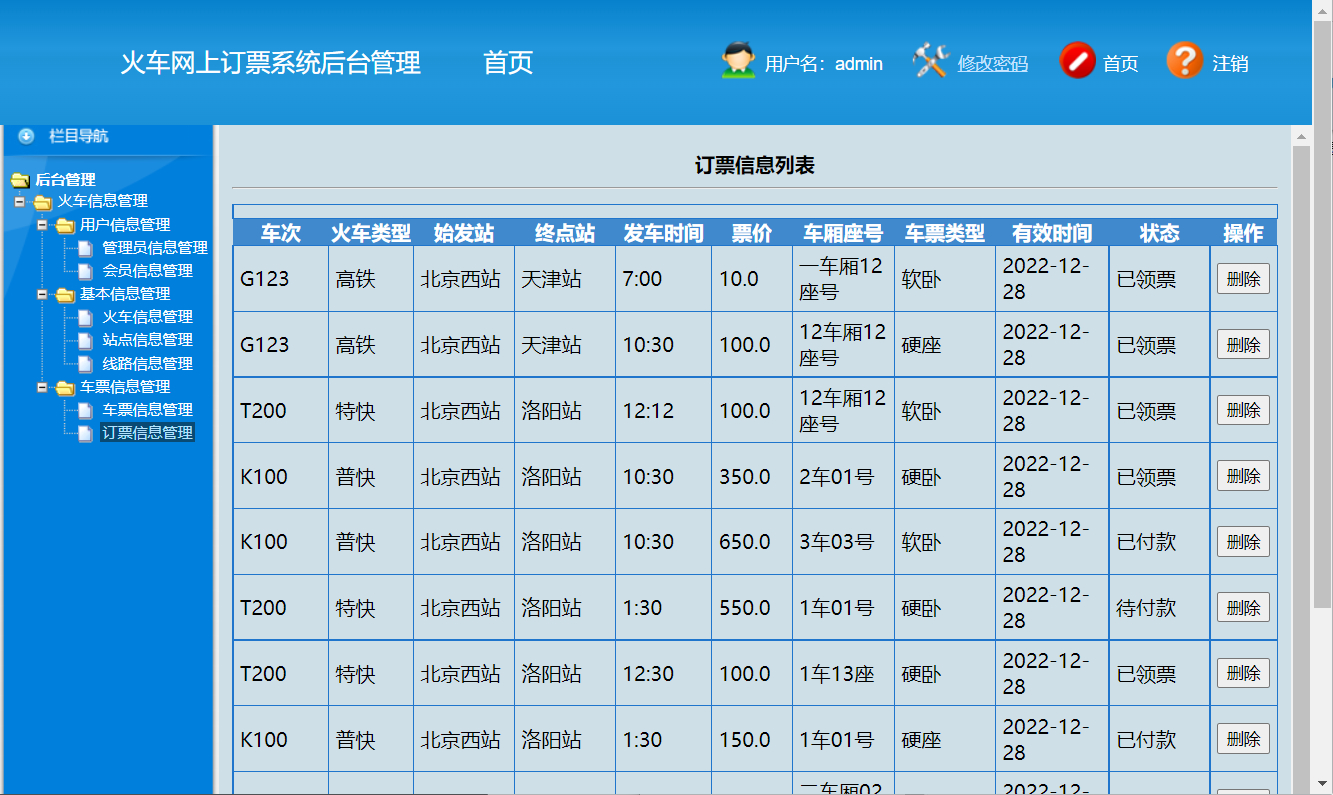Image resolution: width=1333 pixels, height=795 pixels.
Task: Click 删除 on the 650.0 price K100 row
Action: point(1242,541)
